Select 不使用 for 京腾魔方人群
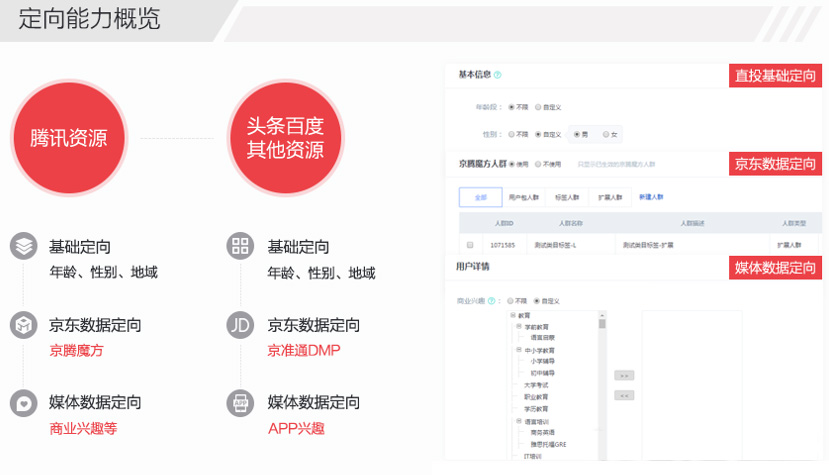The image size is (829, 475). point(538,165)
